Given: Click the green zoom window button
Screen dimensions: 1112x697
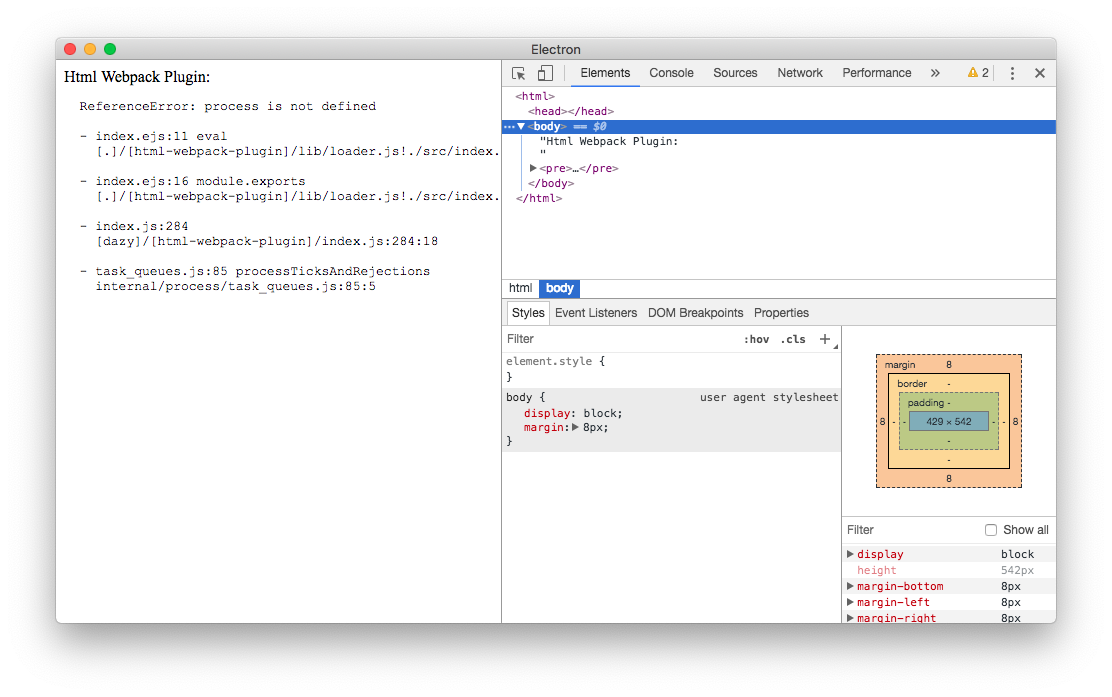Looking at the screenshot, I should coord(110,49).
